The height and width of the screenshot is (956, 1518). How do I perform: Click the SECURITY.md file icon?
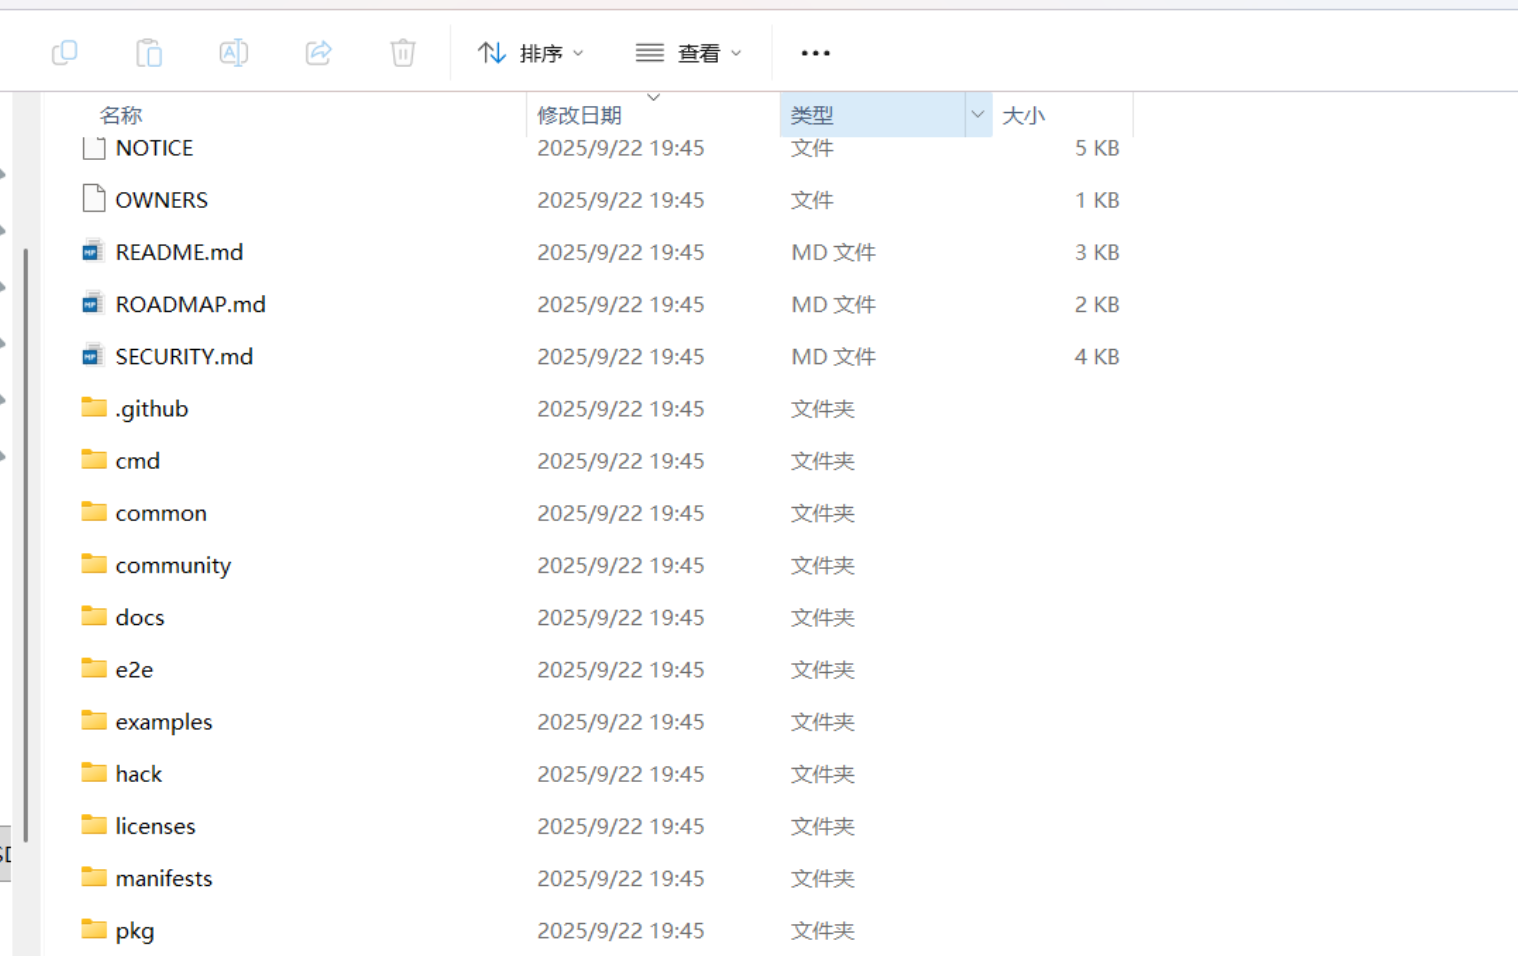93,354
